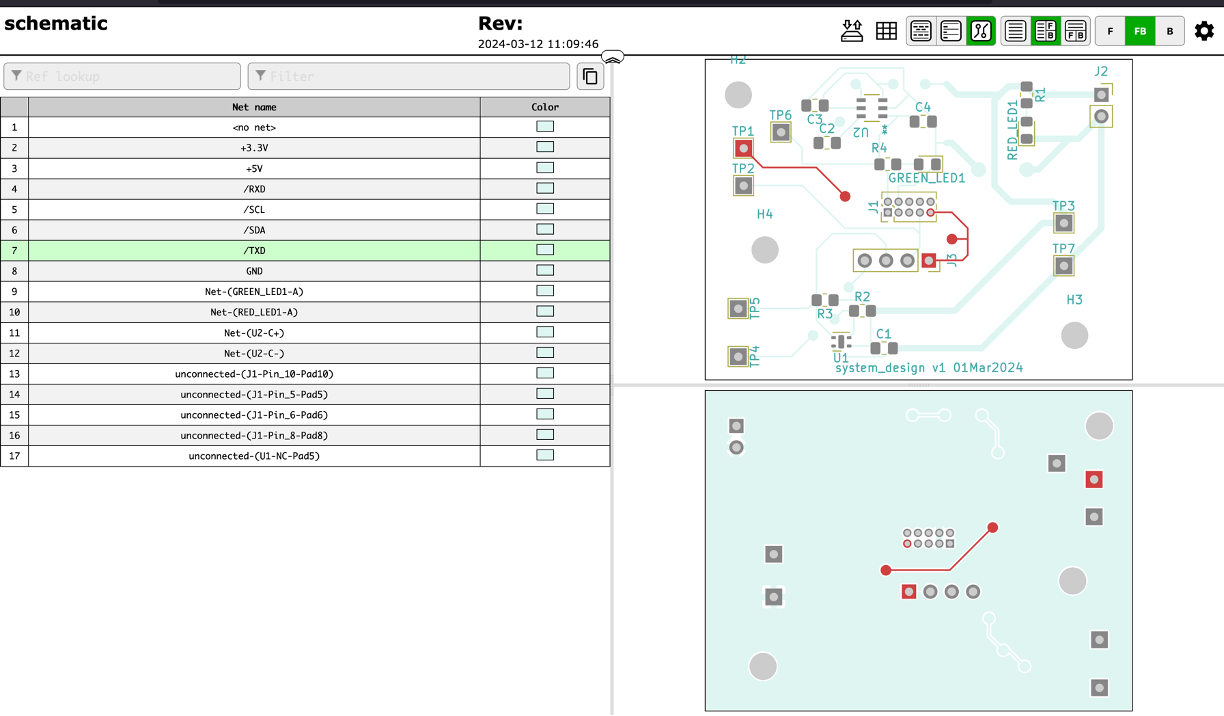1224x716 pixels.
Task: Copy BOM to clipboard icon
Action: click(590, 77)
